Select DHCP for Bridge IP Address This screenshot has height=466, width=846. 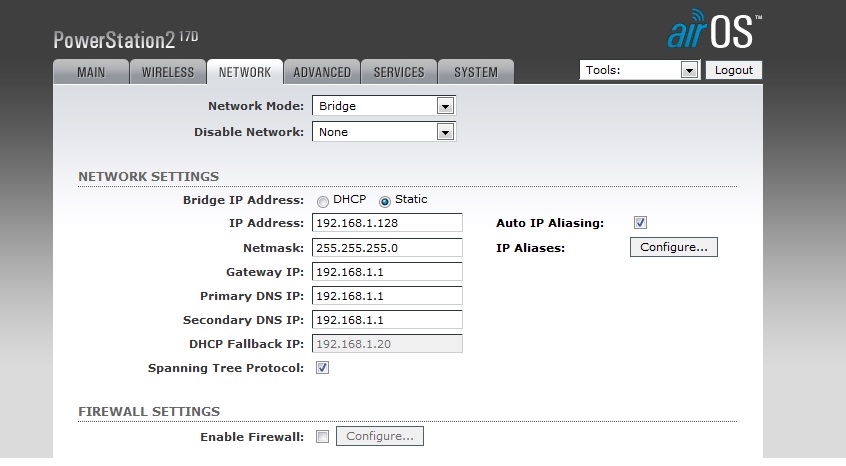click(x=323, y=202)
